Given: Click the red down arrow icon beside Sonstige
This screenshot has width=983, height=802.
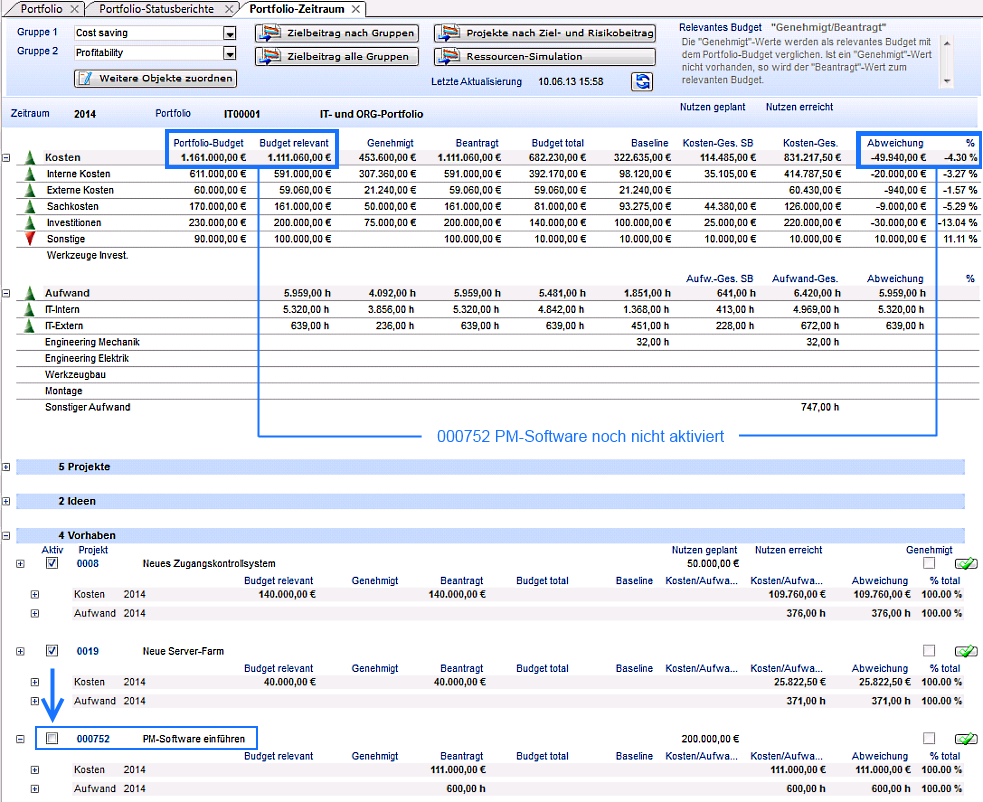Looking at the screenshot, I should pos(30,239).
